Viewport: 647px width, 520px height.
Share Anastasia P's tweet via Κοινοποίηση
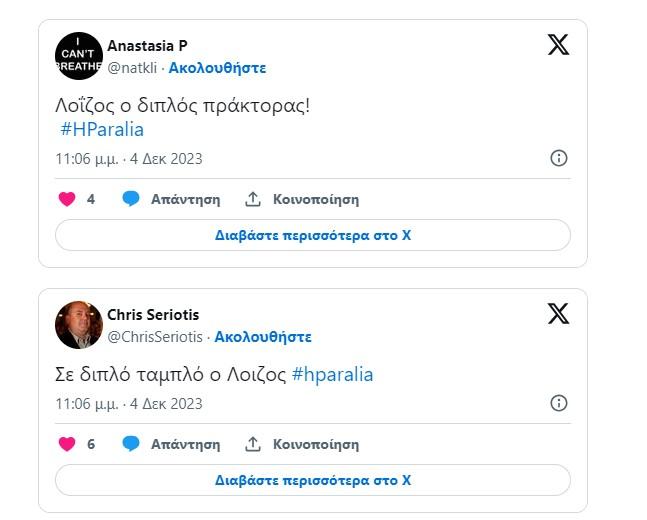(302, 199)
